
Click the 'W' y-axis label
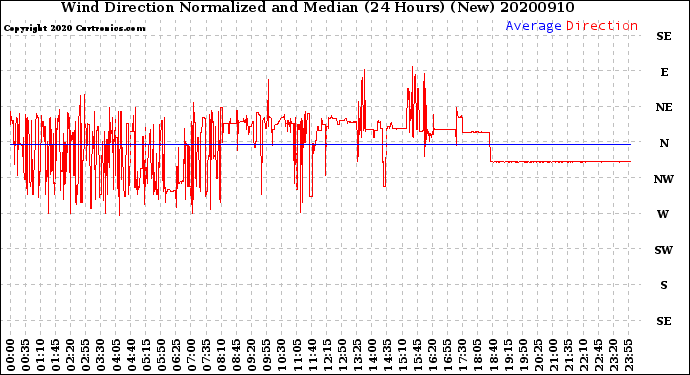(x=663, y=214)
